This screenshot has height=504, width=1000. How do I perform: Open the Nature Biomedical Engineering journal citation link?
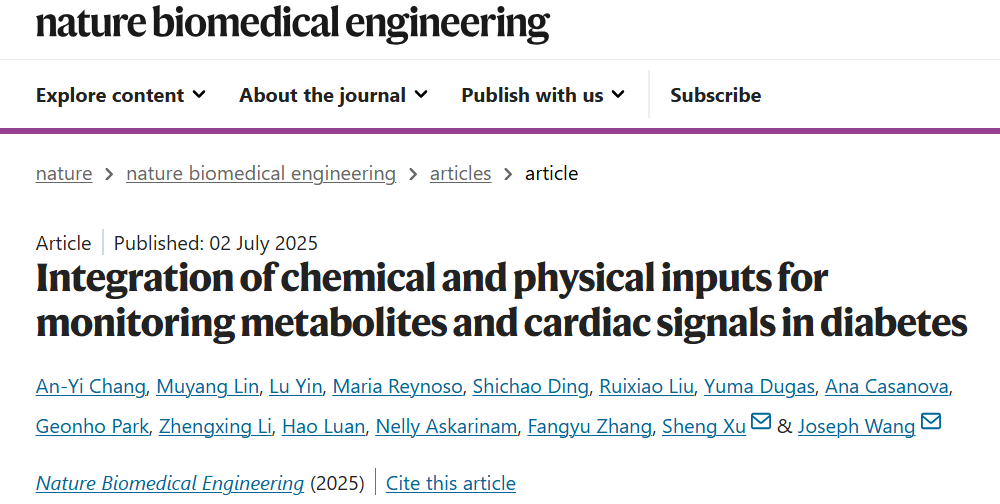tap(170, 483)
